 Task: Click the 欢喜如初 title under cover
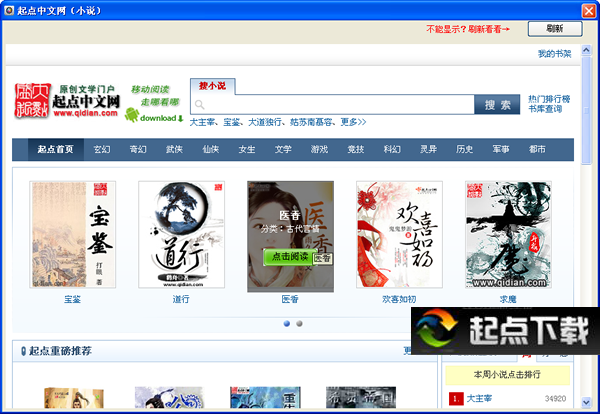(x=399, y=299)
